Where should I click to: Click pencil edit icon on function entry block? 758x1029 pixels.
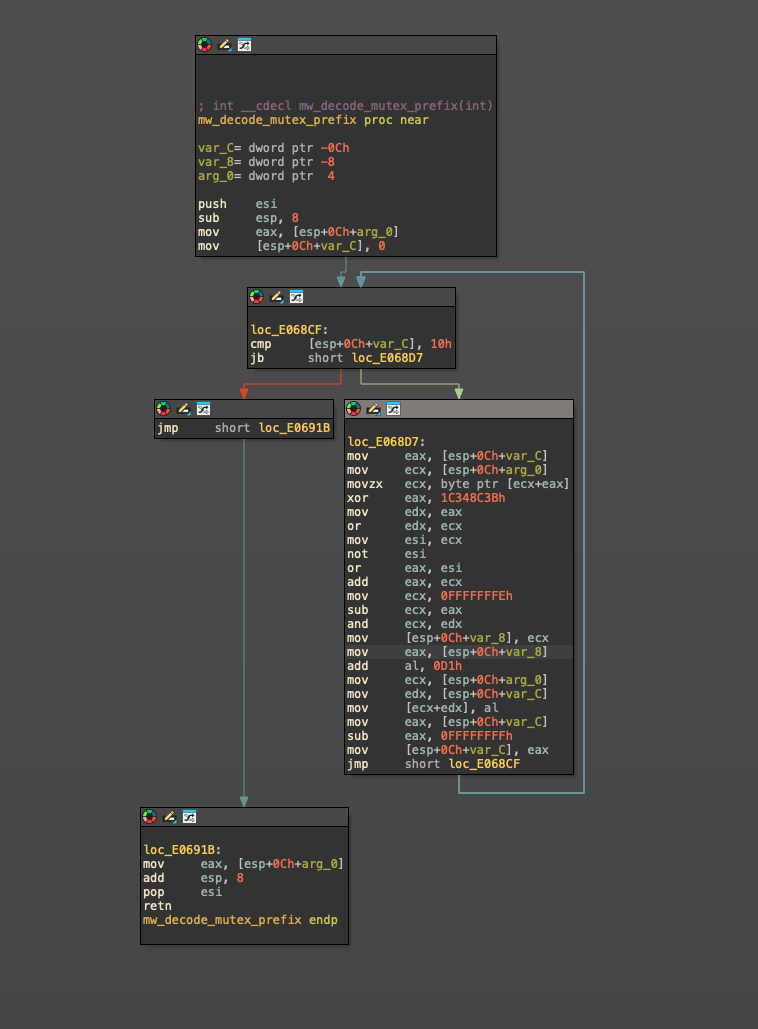click(x=224, y=45)
